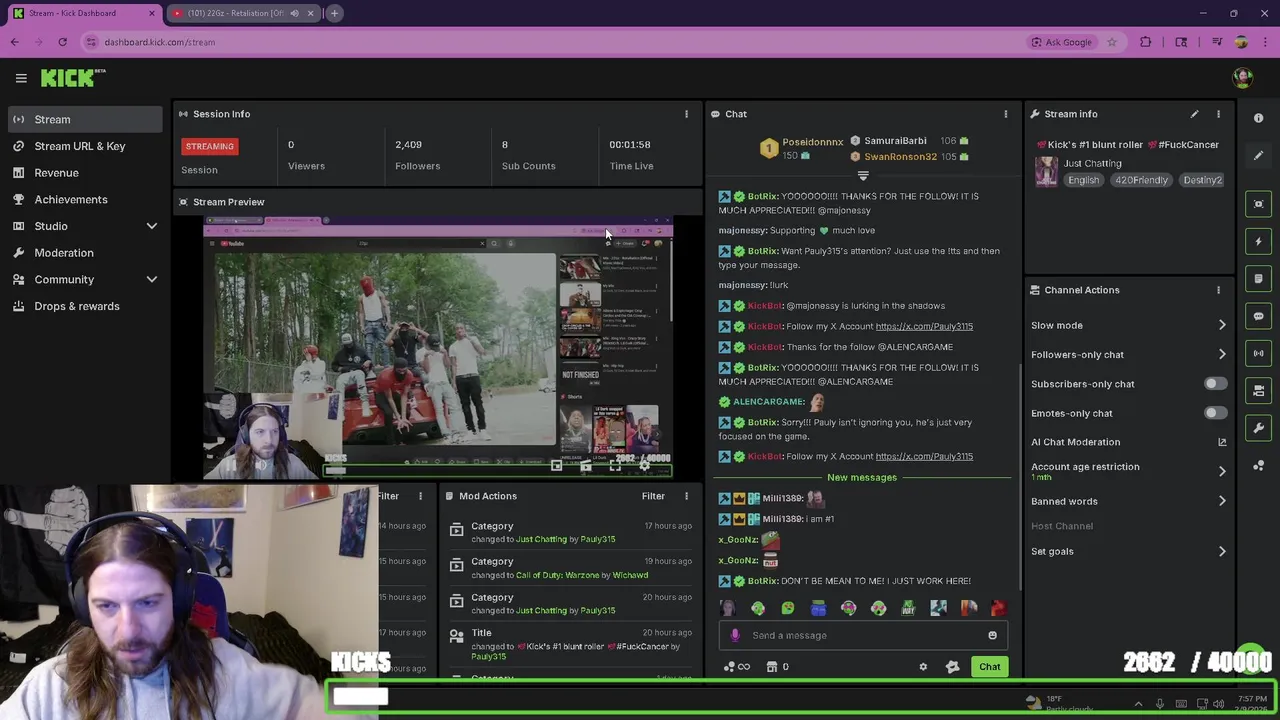Open chat settings gear icon
Image resolution: width=1280 pixels, height=720 pixels.
[923, 667]
